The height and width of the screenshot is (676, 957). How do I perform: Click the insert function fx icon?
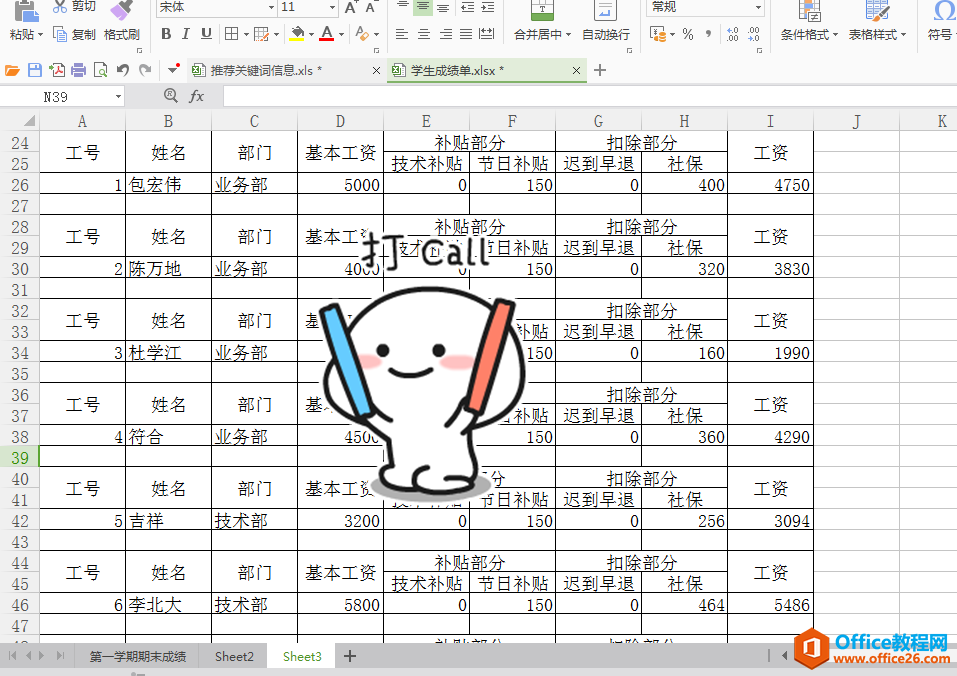click(x=197, y=96)
